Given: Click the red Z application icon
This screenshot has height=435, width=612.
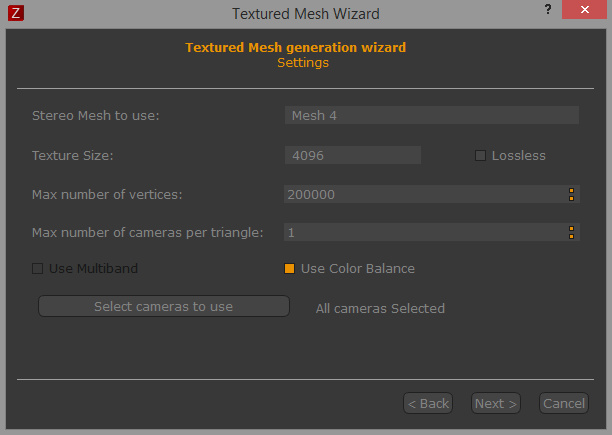Looking at the screenshot, I should [x=16, y=13].
